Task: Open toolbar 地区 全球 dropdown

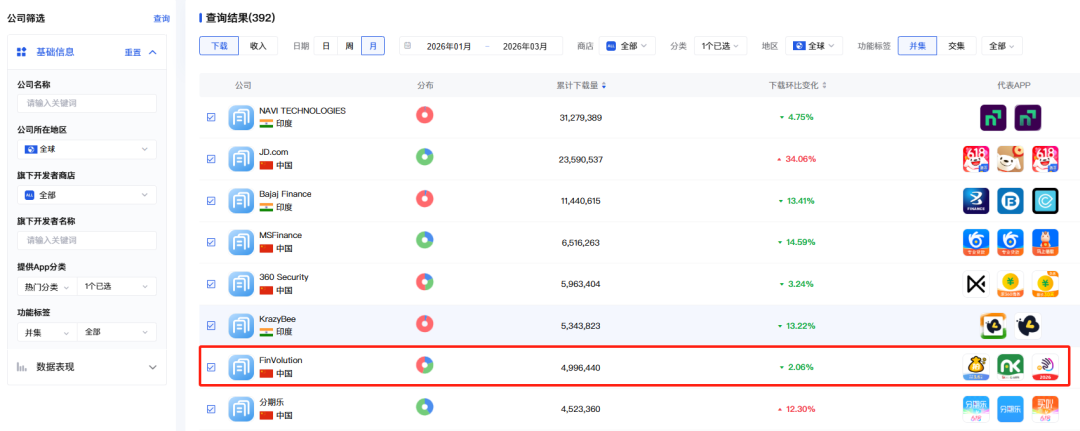Action: click(x=814, y=46)
